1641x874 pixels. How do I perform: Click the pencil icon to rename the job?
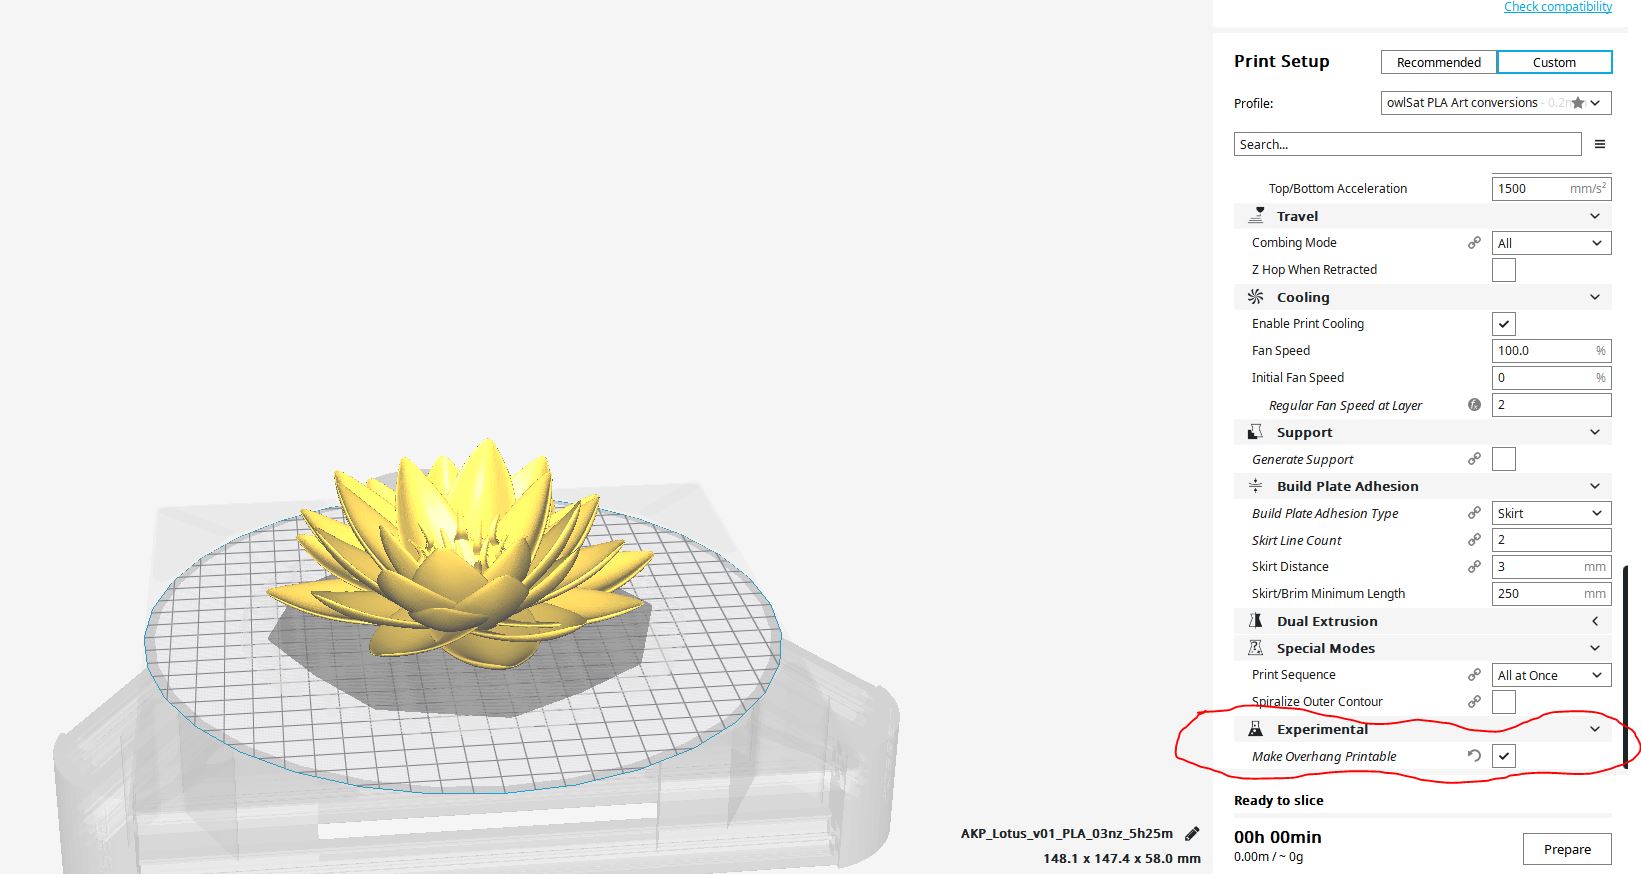tap(1192, 833)
